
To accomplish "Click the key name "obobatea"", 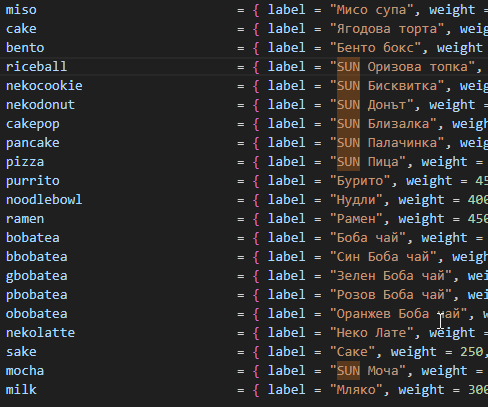I will 37,314.
